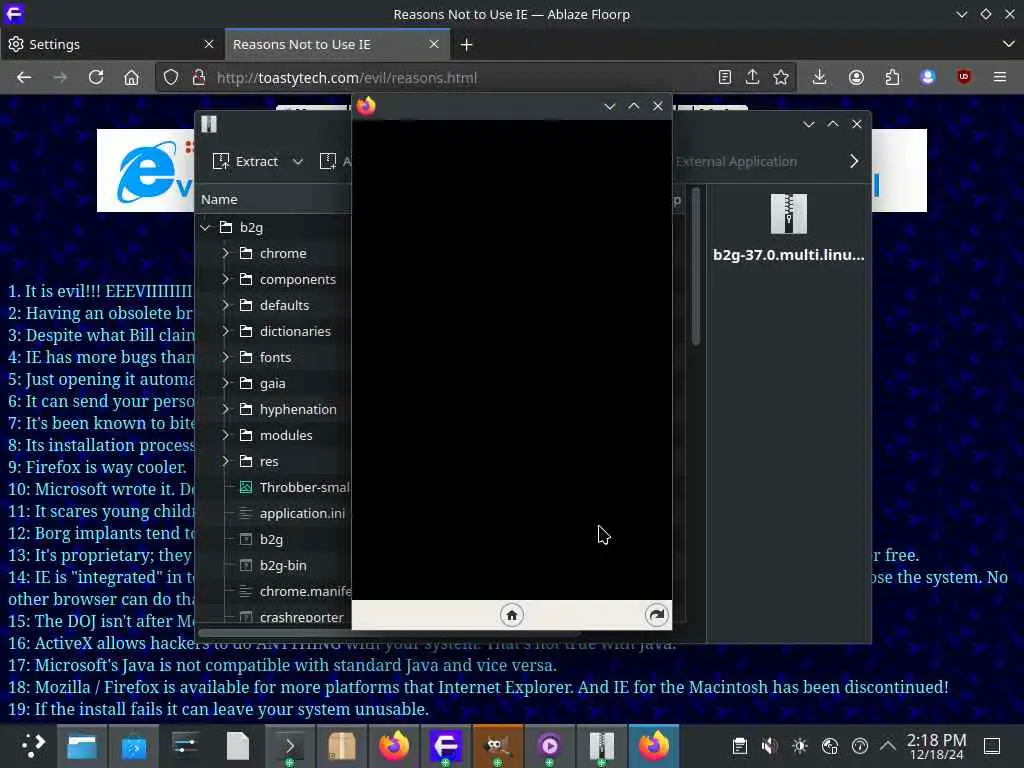Open the KDE application launcher
1024x768 pixels.
tap(31, 746)
